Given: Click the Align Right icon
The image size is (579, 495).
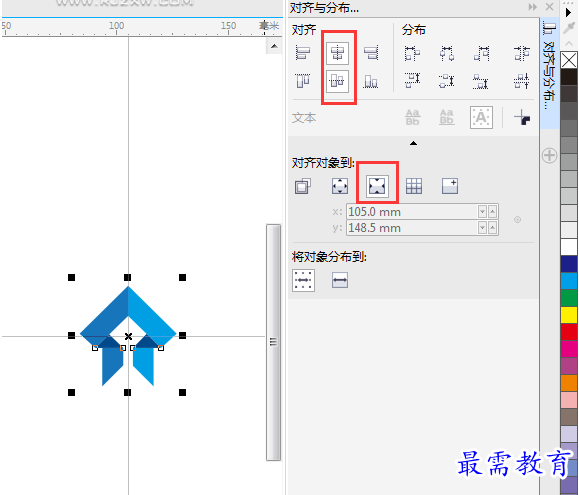Looking at the screenshot, I should click(371, 53).
